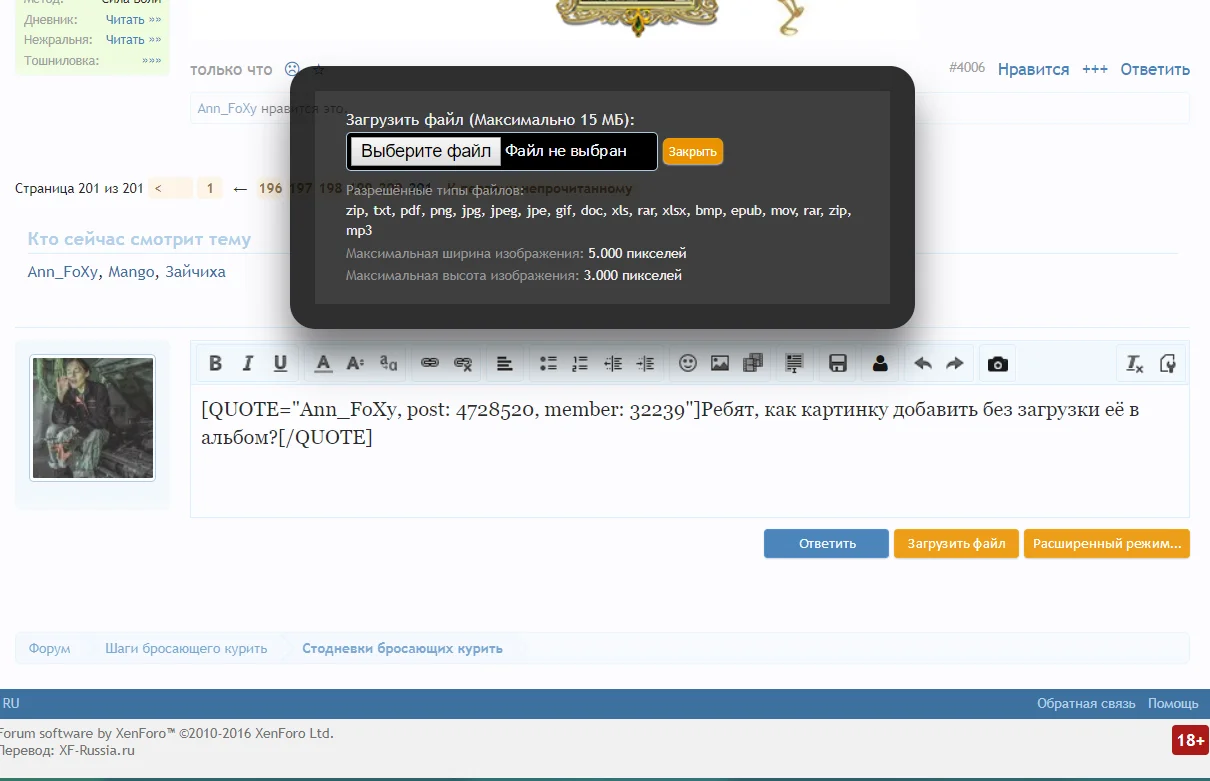Switch to the Стодневки бросающих курить tab
The image size is (1210, 781).
pos(402,647)
